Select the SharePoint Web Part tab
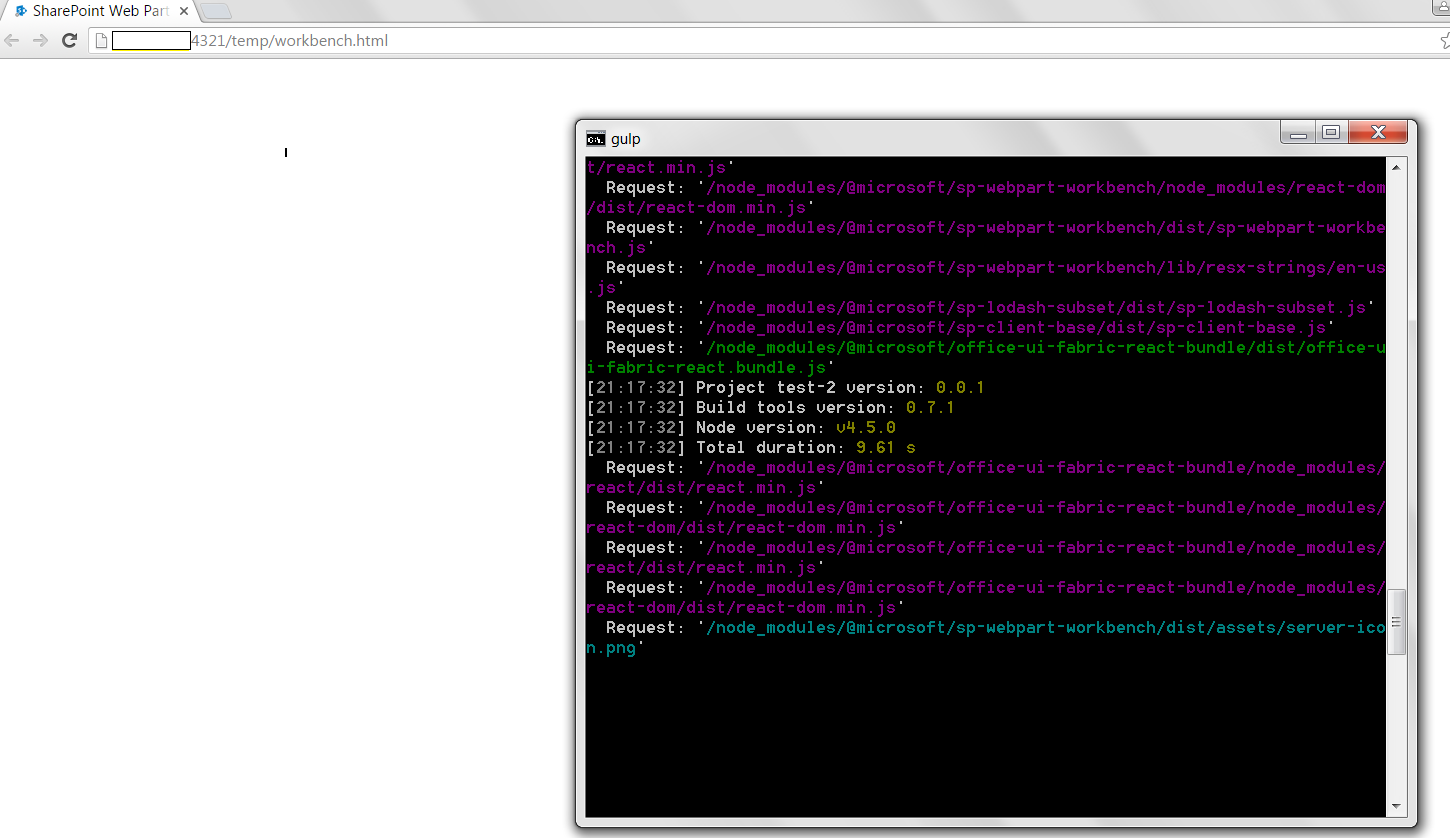The width and height of the screenshot is (1450, 838). click(x=100, y=11)
